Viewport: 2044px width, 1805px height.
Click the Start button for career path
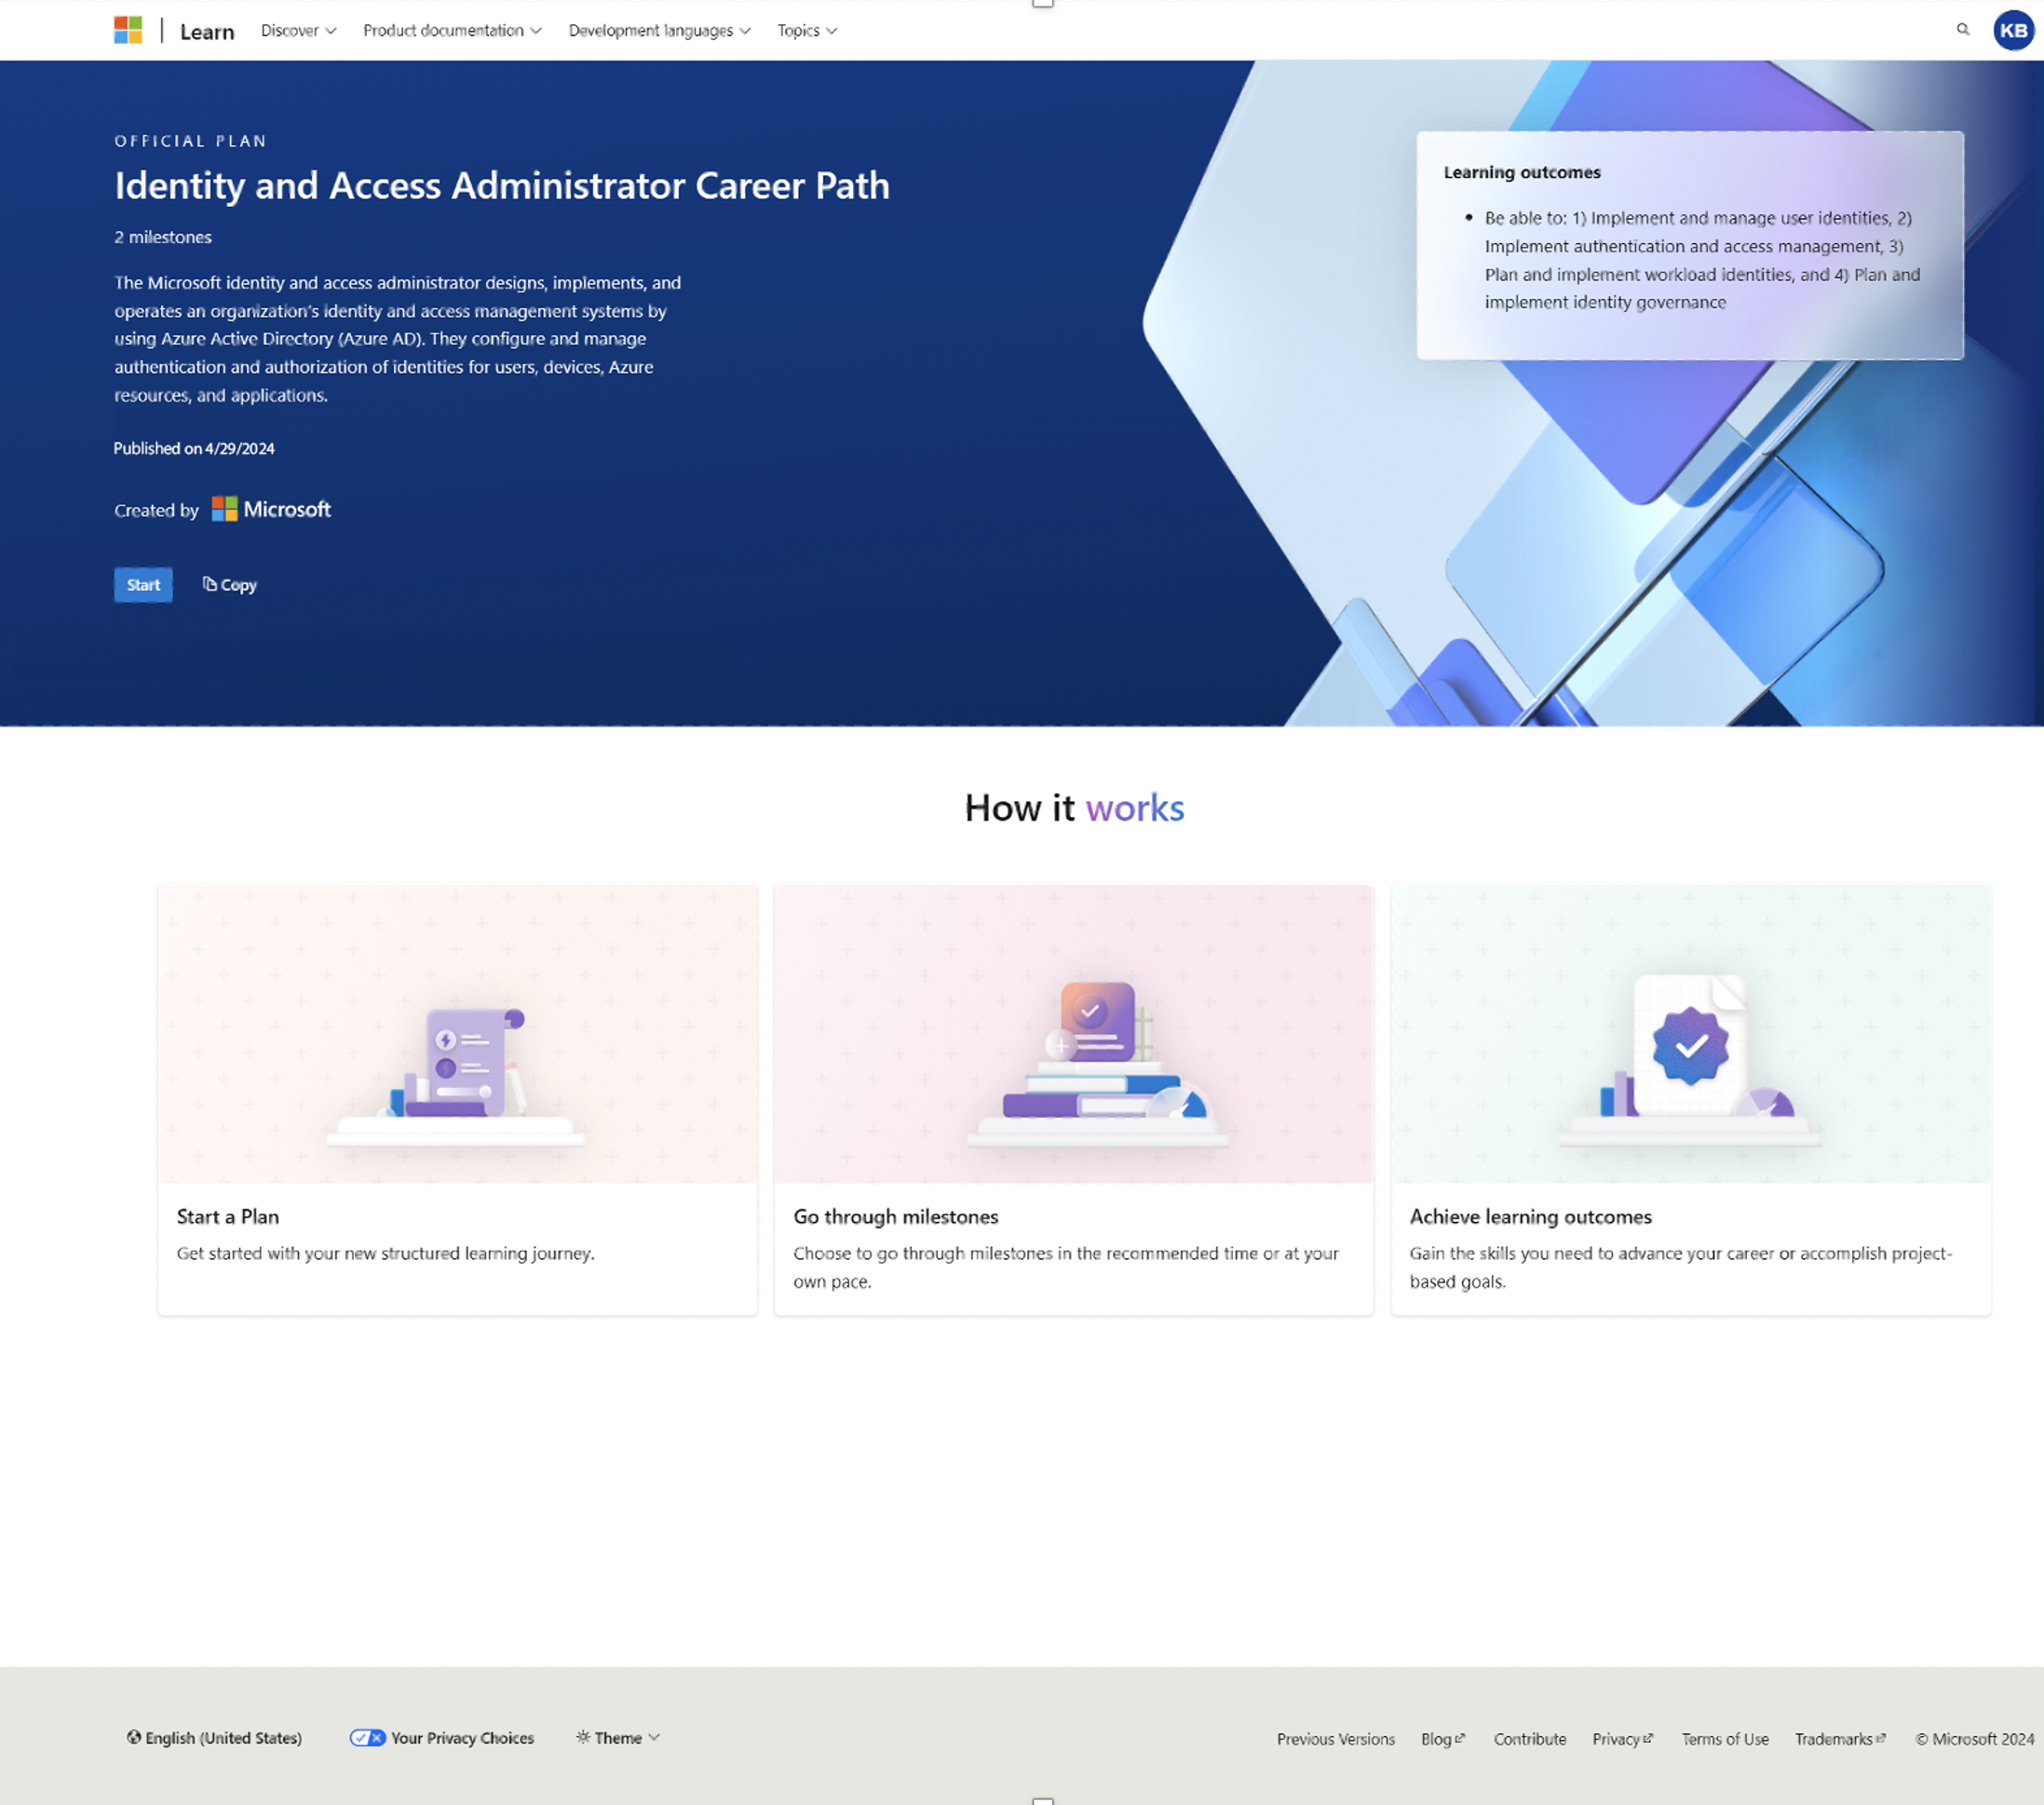[142, 584]
